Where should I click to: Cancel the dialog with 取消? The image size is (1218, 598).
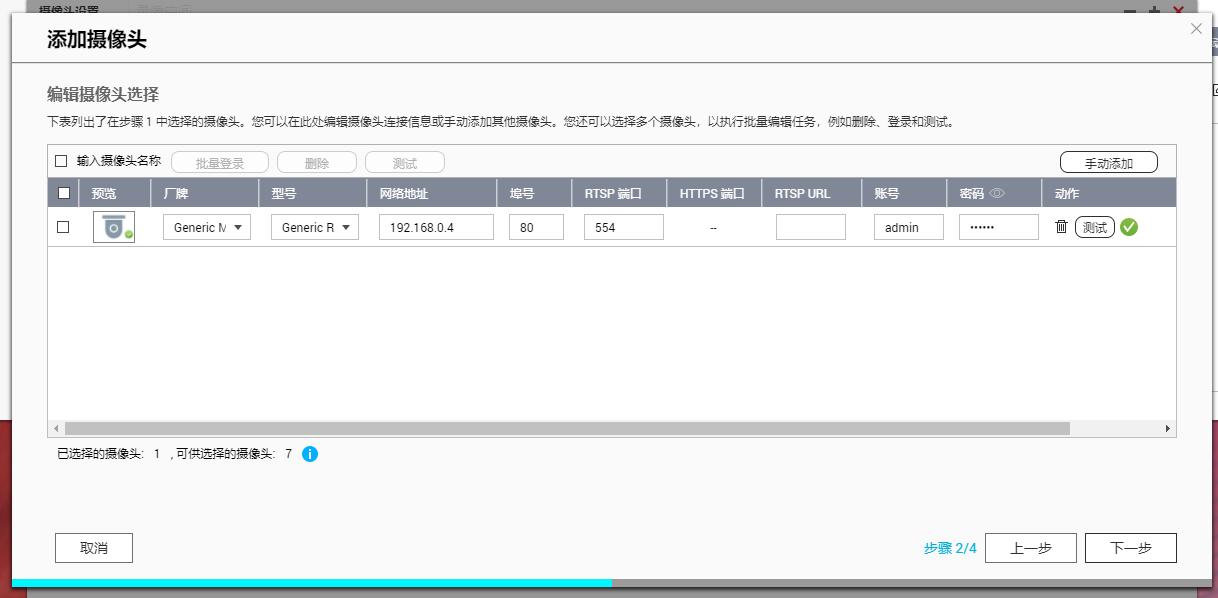click(93, 547)
